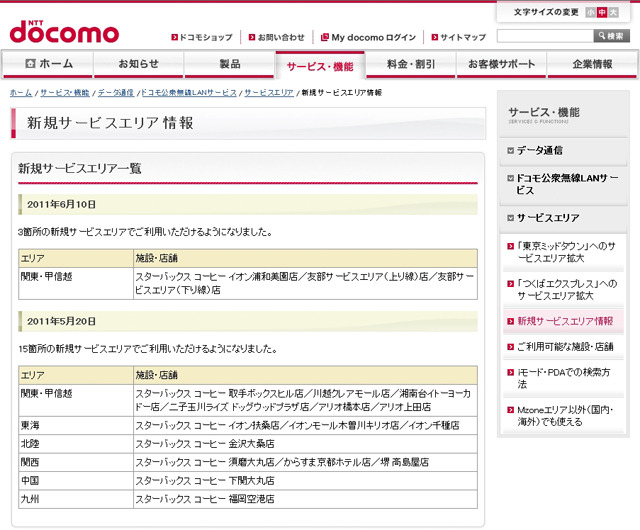The width and height of the screenshot is (640, 530).
Task: Select the イオン扶桑店 store list cell
Action: (305, 425)
